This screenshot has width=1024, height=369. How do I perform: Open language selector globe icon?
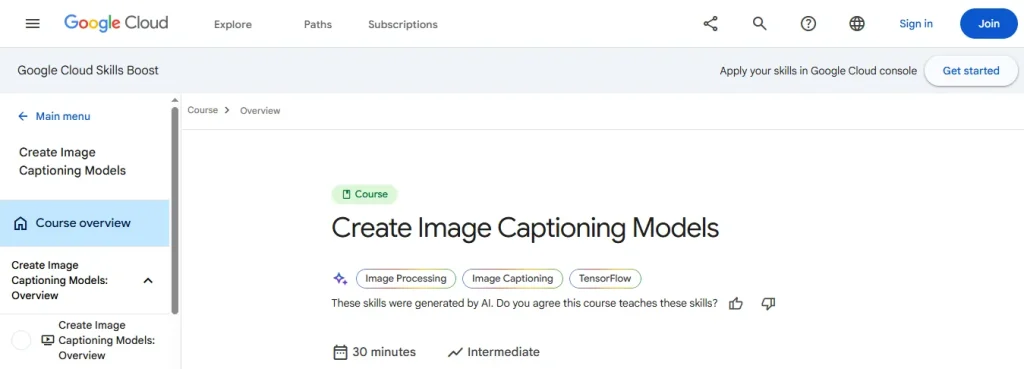[857, 24]
